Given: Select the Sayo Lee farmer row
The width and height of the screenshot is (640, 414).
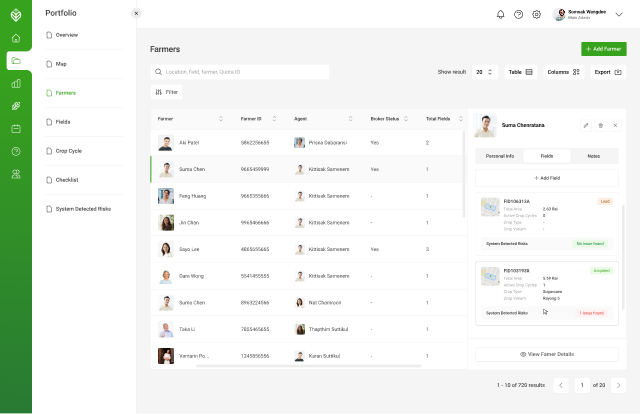Looking at the screenshot, I should coord(309,249).
